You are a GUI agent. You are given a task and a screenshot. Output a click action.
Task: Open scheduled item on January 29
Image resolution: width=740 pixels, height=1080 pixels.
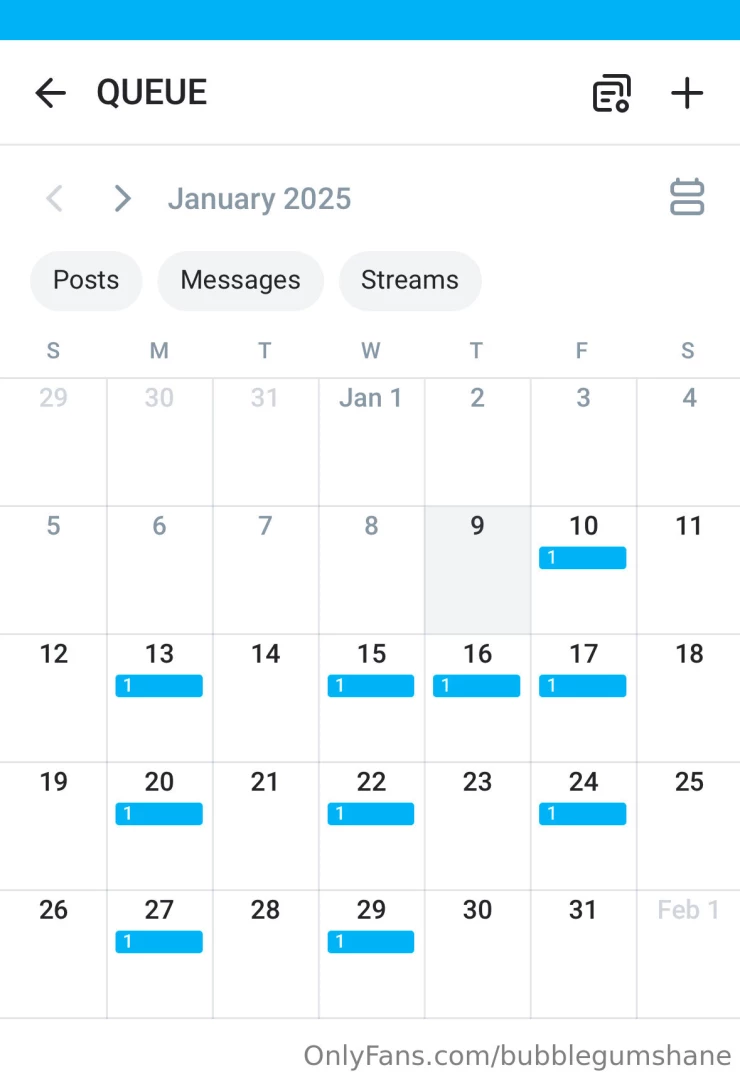coord(371,942)
